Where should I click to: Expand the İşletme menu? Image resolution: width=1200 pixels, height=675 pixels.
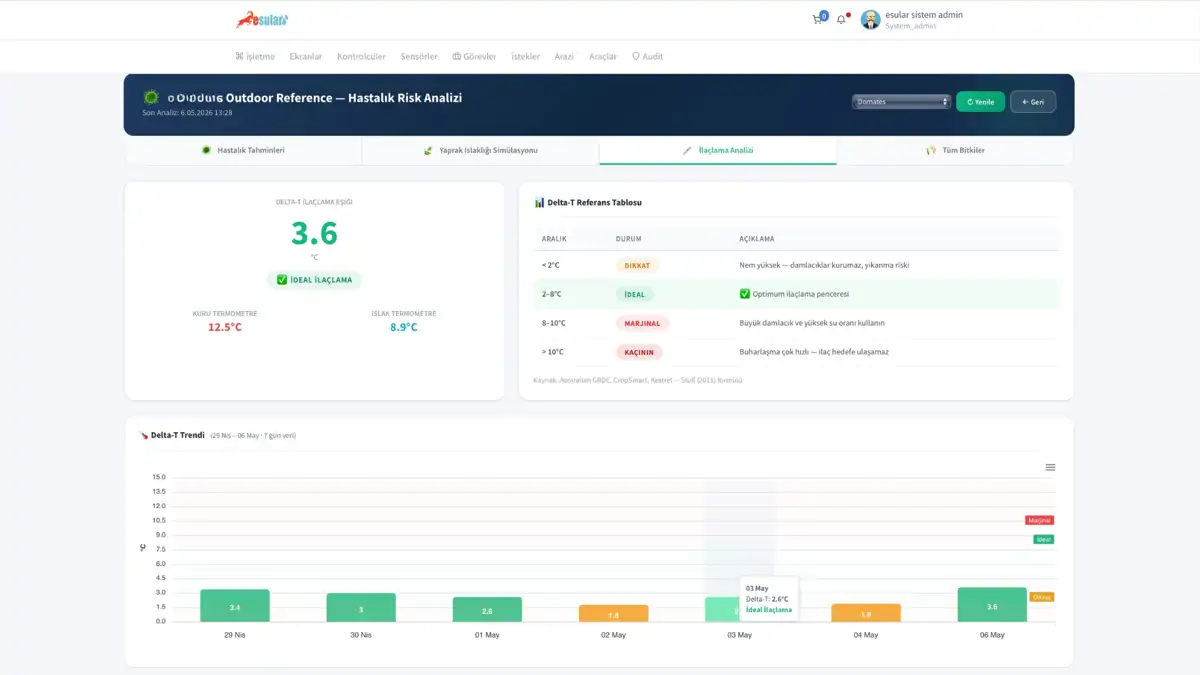click(x=255, y=56)
